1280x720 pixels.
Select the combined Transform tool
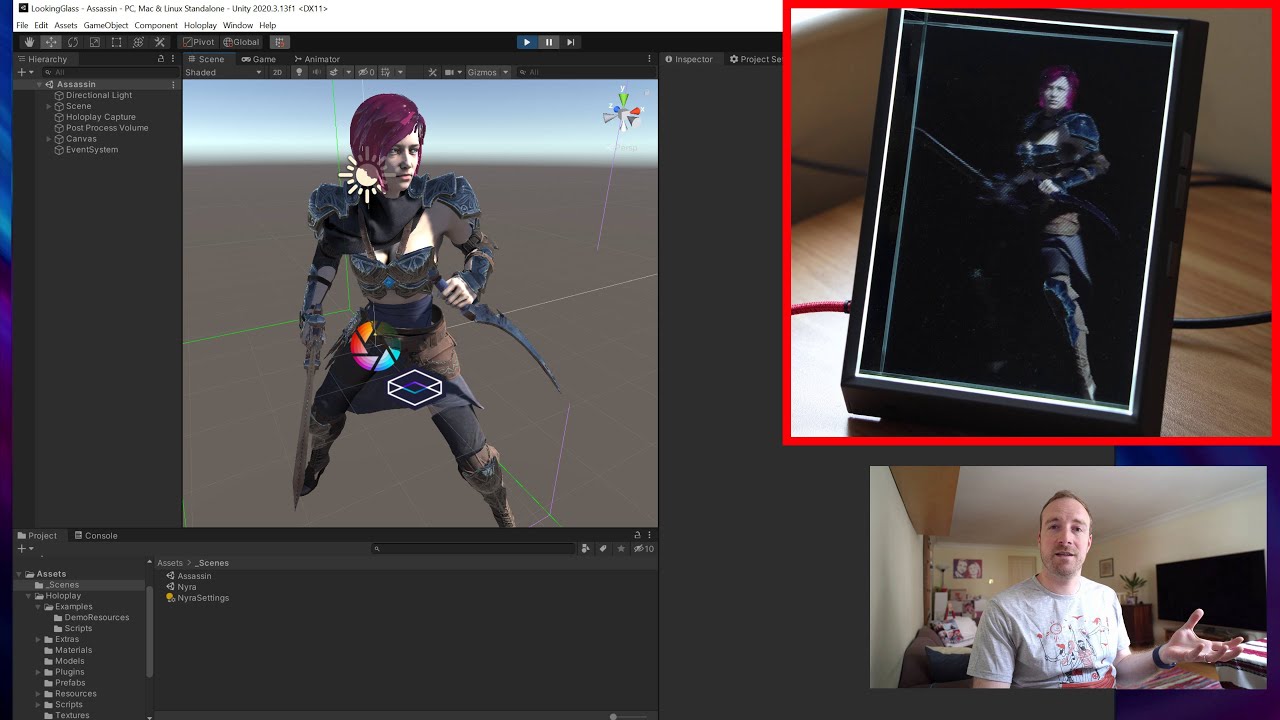click(x=138, y=42)
